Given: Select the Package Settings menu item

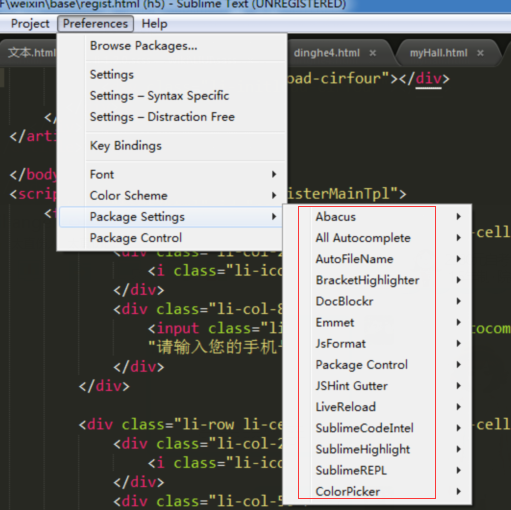Looking at the screenshot, I should coord(172,217).
